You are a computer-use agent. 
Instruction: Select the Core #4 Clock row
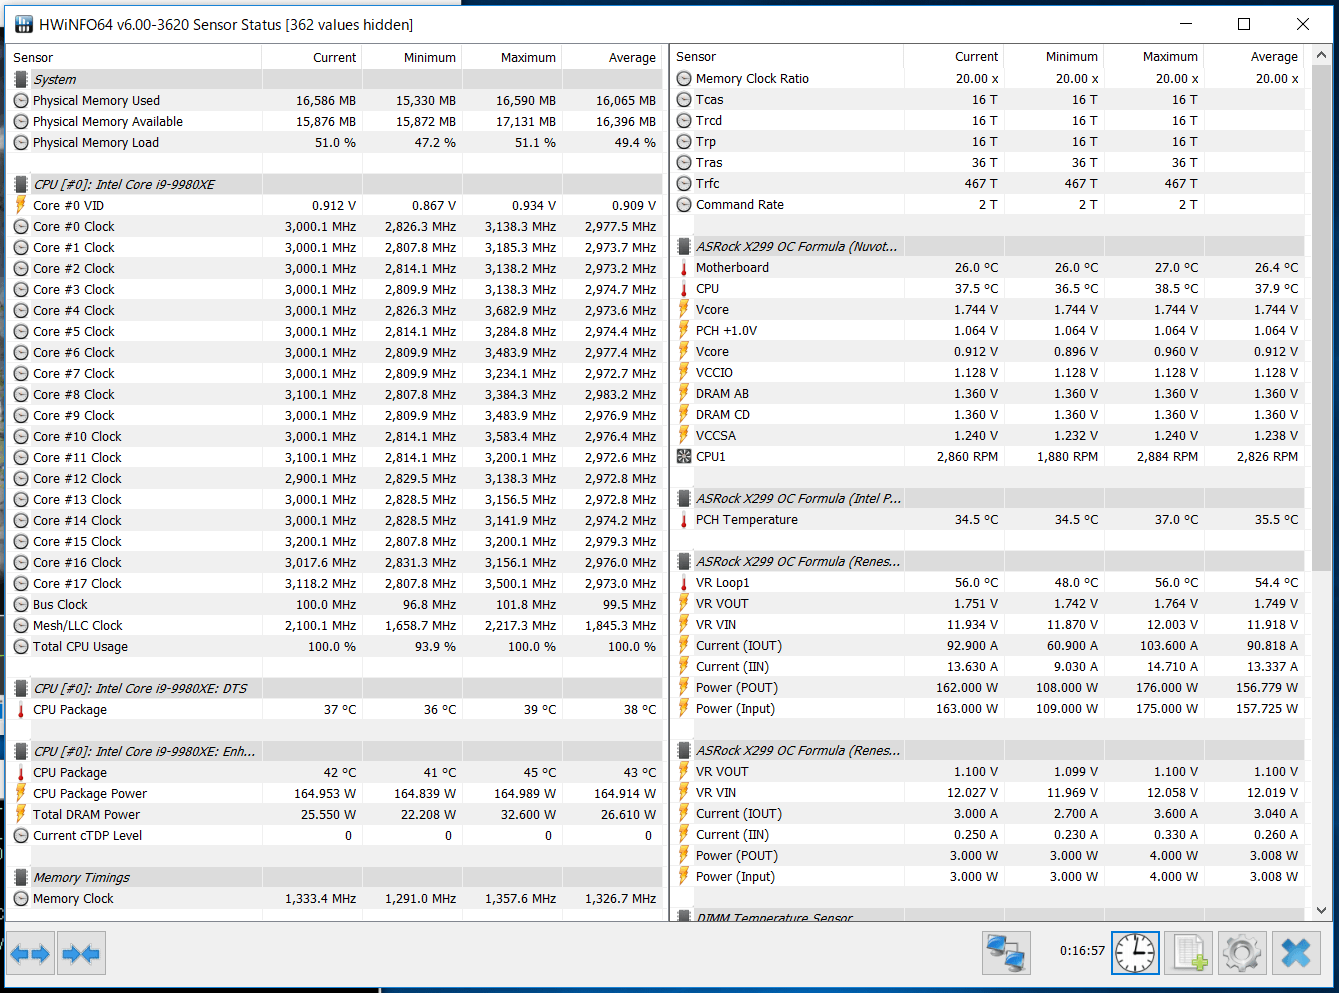tap(335, 310)
